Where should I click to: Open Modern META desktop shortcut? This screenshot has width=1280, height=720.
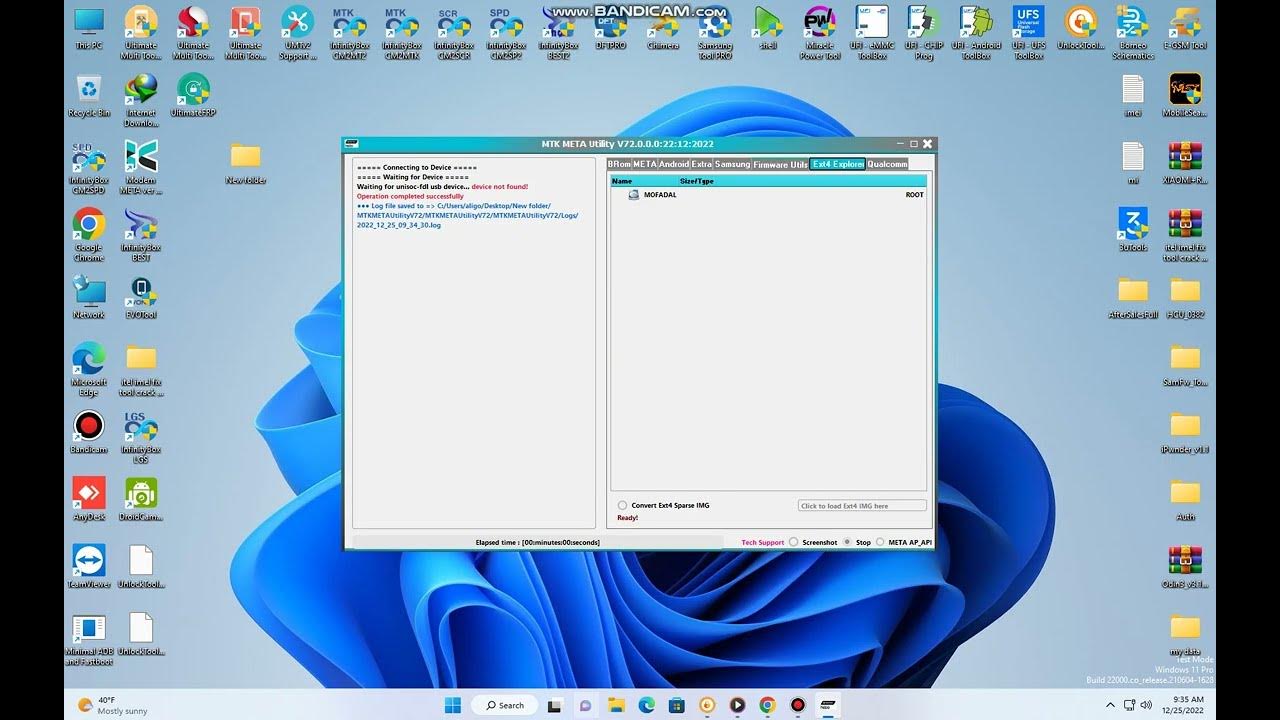coord(141,168)
